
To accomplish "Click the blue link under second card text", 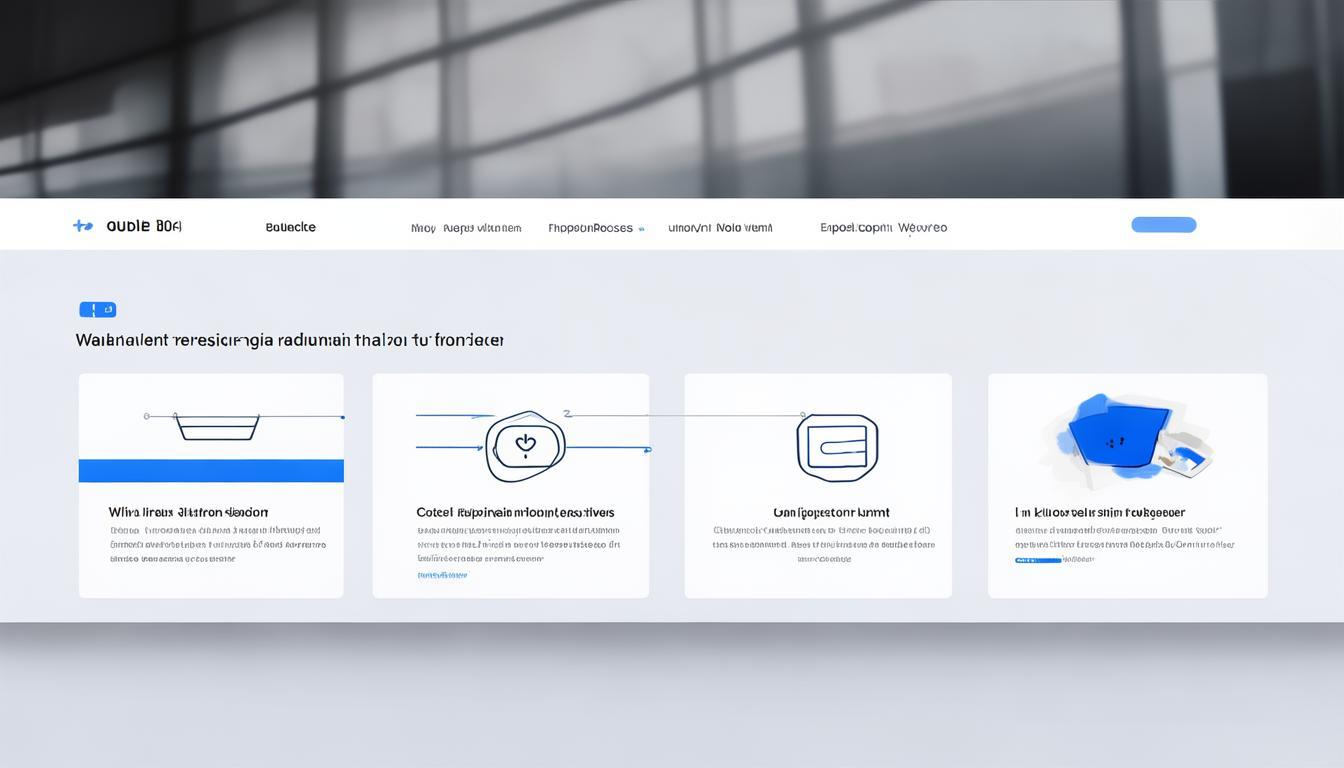I will pos(442,575).
